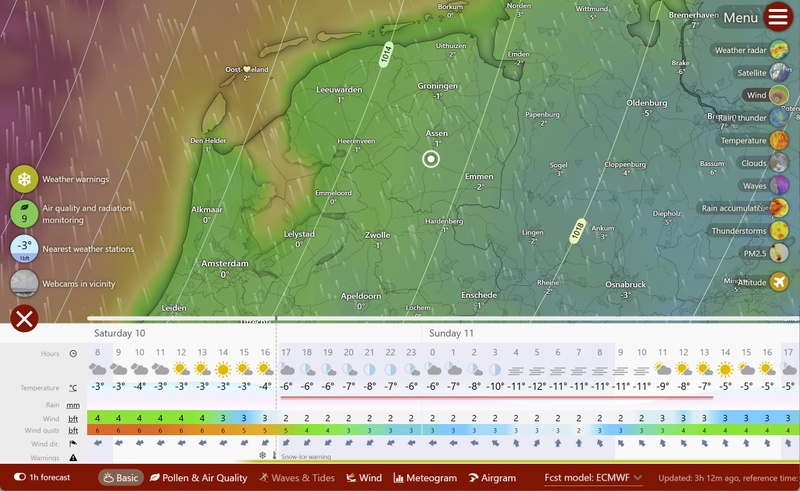Select the PM2.5 layer icon

[779, 253]
